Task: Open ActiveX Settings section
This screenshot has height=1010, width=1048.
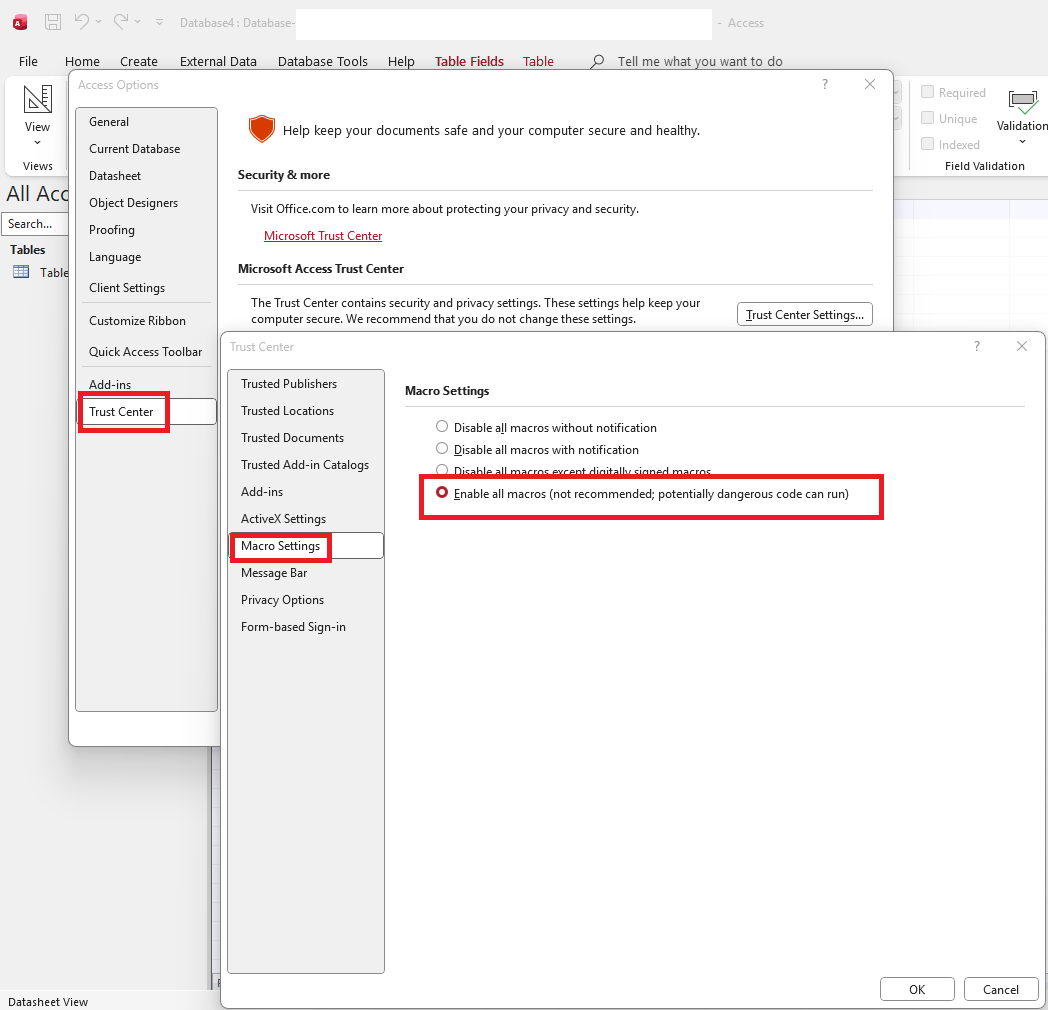Action: click(305, 519)
